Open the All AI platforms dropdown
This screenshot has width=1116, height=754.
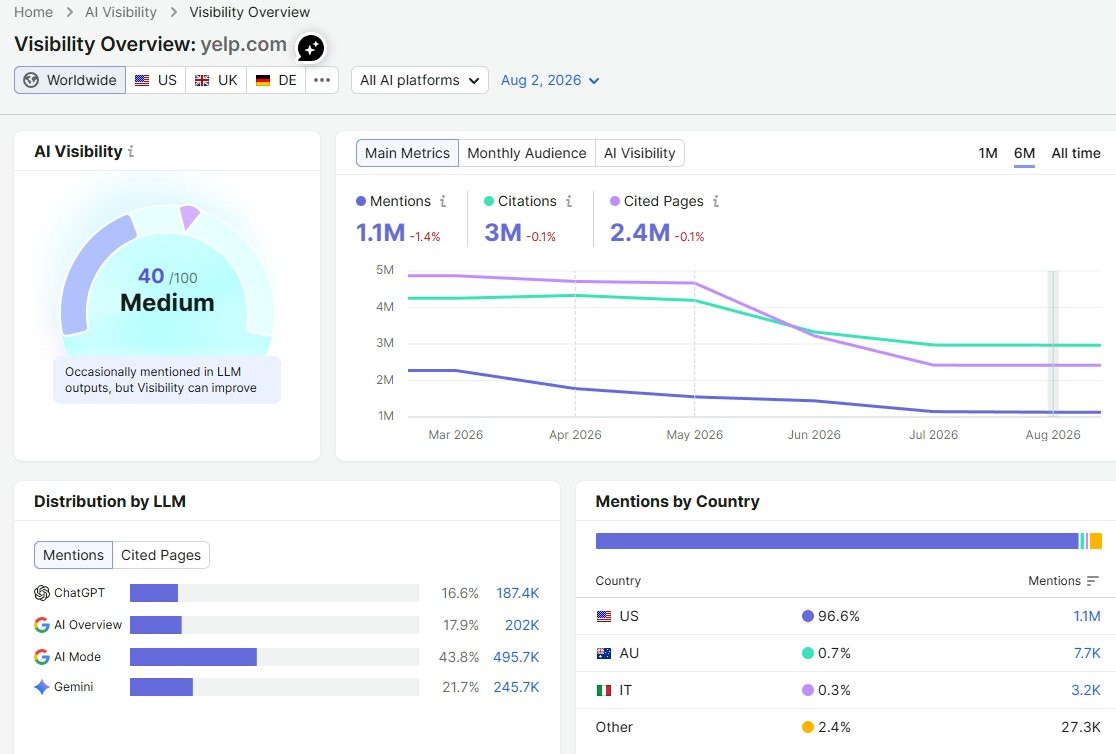(420, 80)
